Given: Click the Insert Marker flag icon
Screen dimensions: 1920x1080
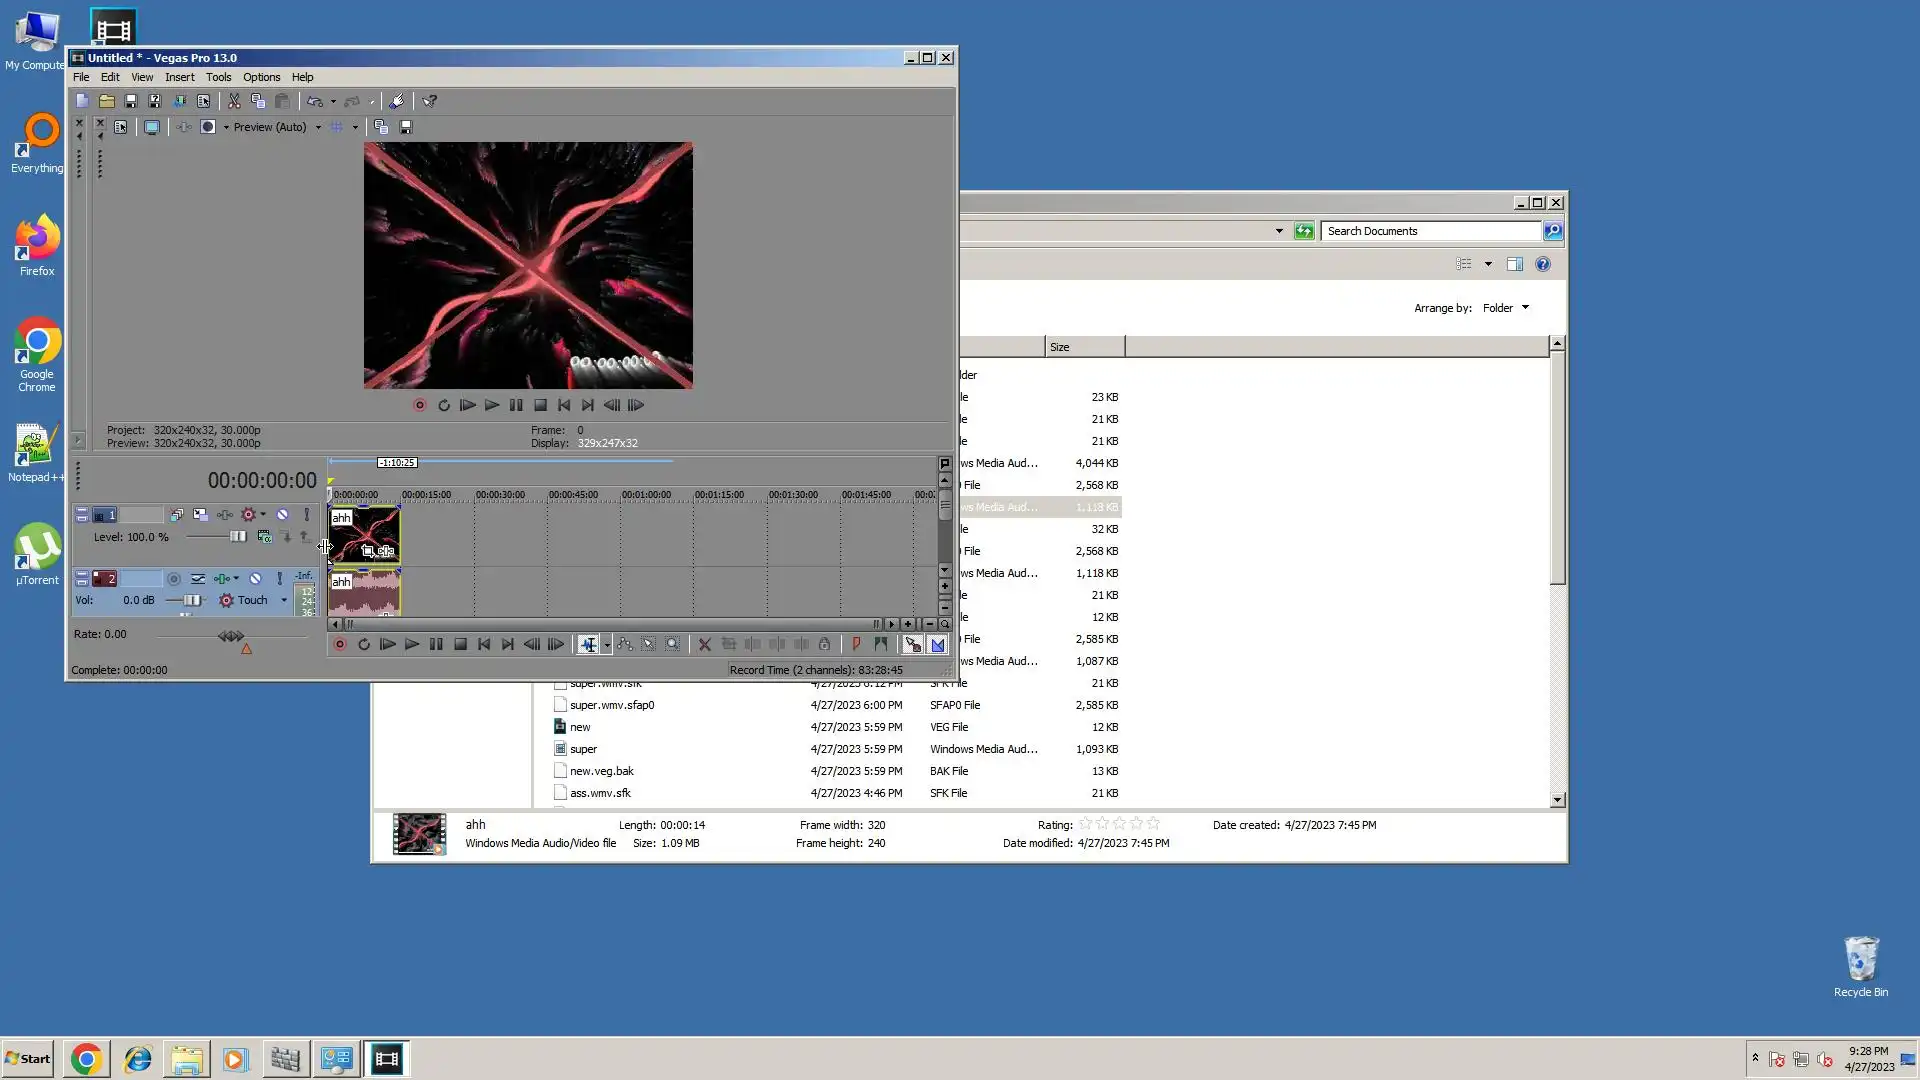Looking at the screenshot, I should coord(856,645).
